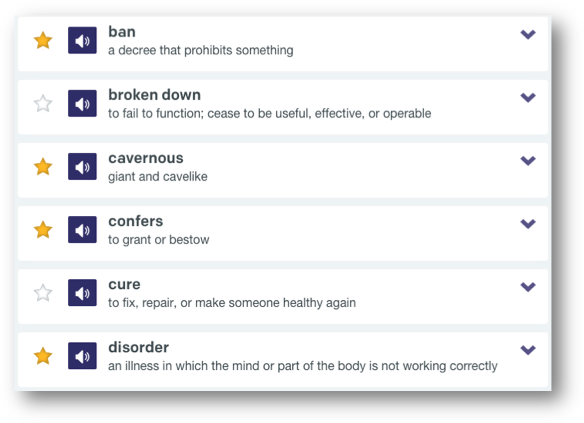Play pronunciation audio for cure
This screenshot has height=423, width=584.
82,293
